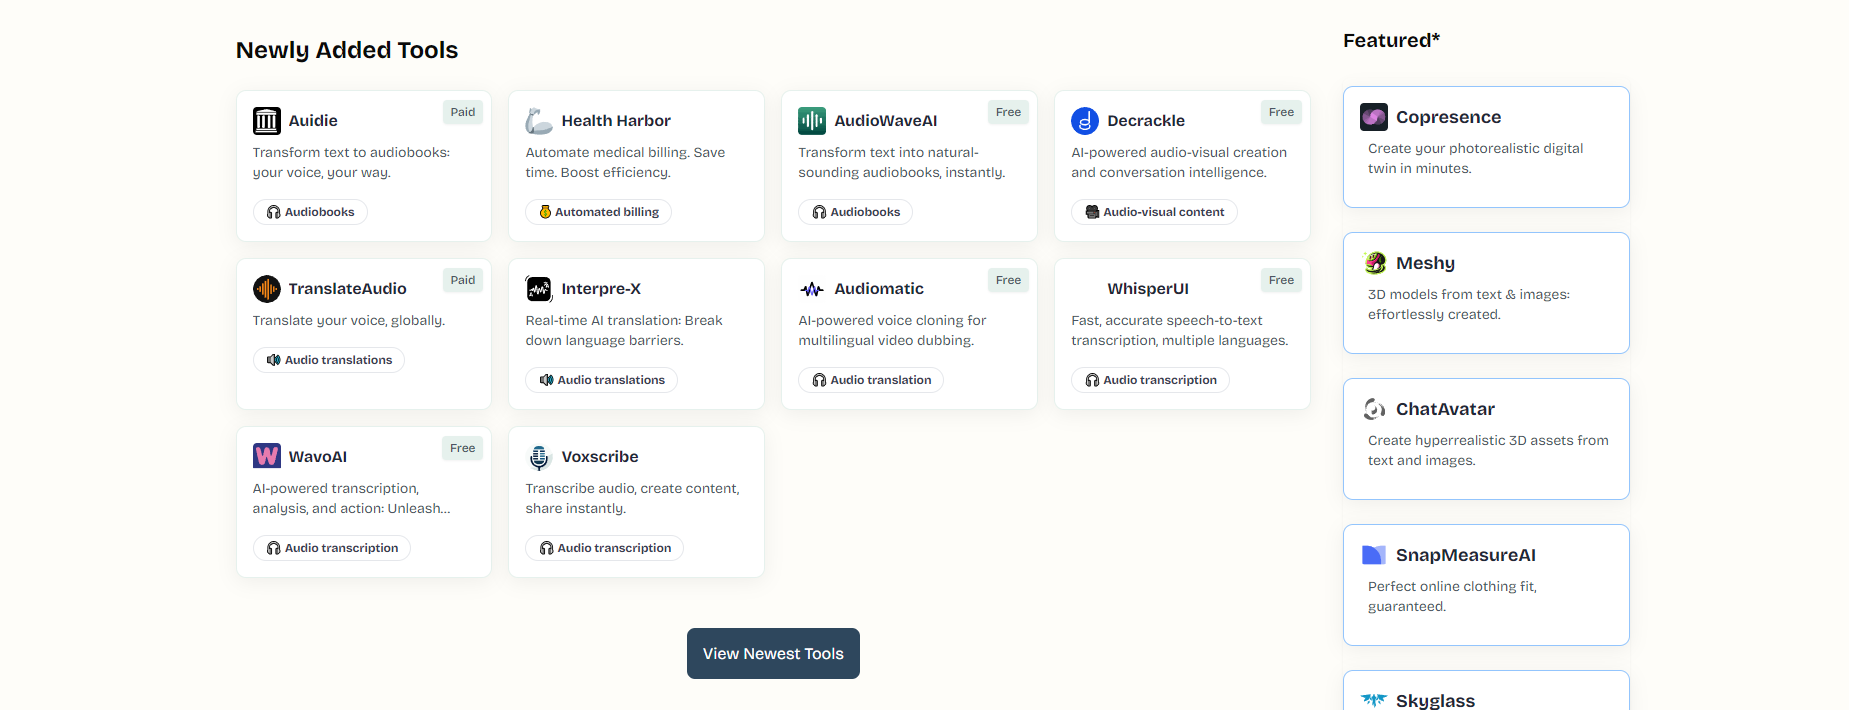
Task: Click the Free badge on WavoAI card
Action: click(463, 448)
